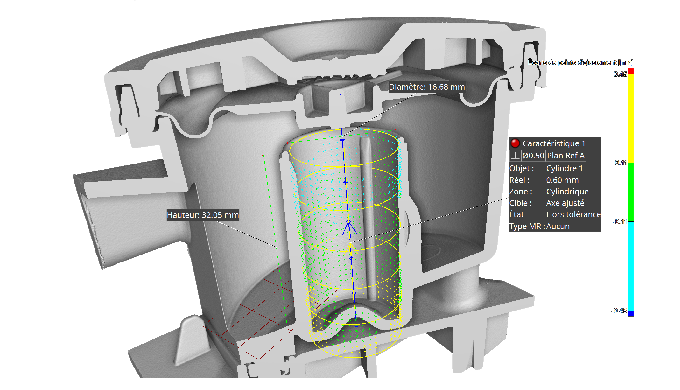The image size is (680, 390).
Task: Click the Zone value Cylindrique
Action: [567, 191]
